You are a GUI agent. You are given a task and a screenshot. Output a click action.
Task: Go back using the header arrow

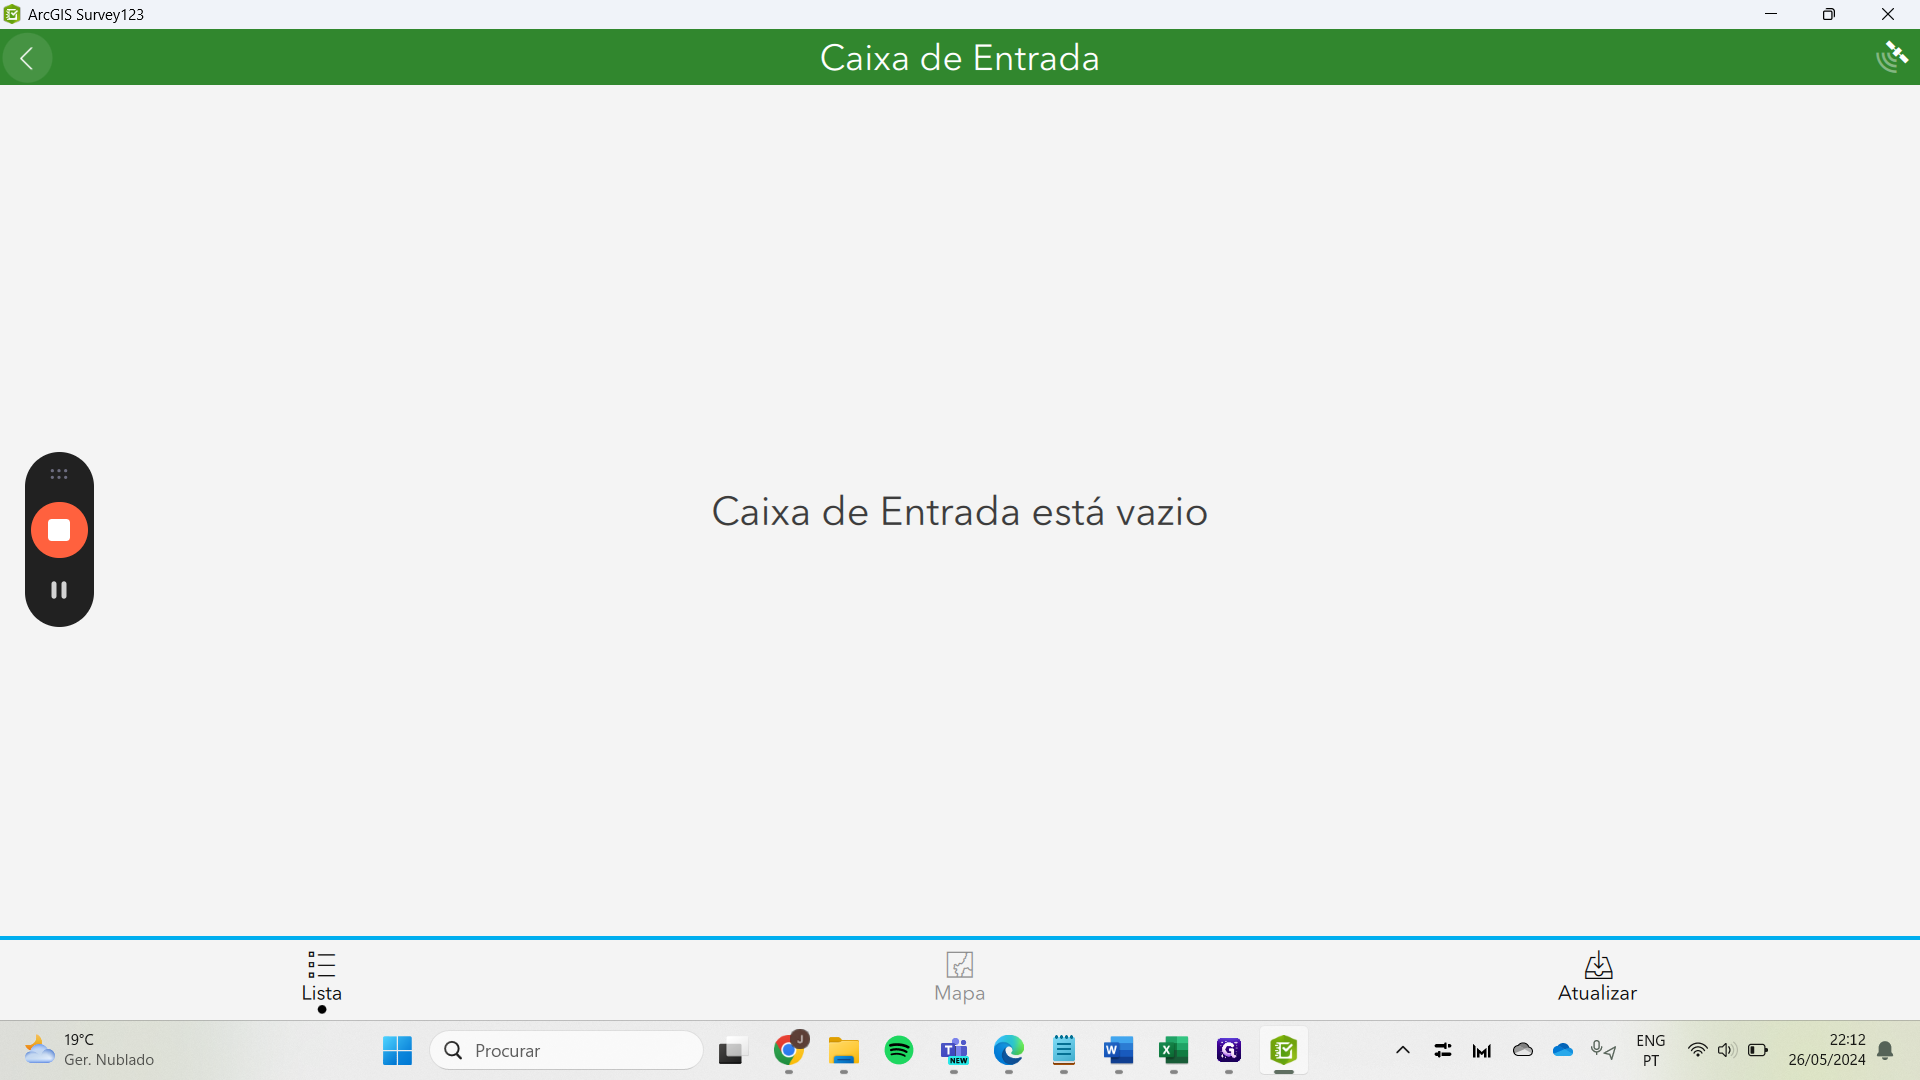[27, 58]
